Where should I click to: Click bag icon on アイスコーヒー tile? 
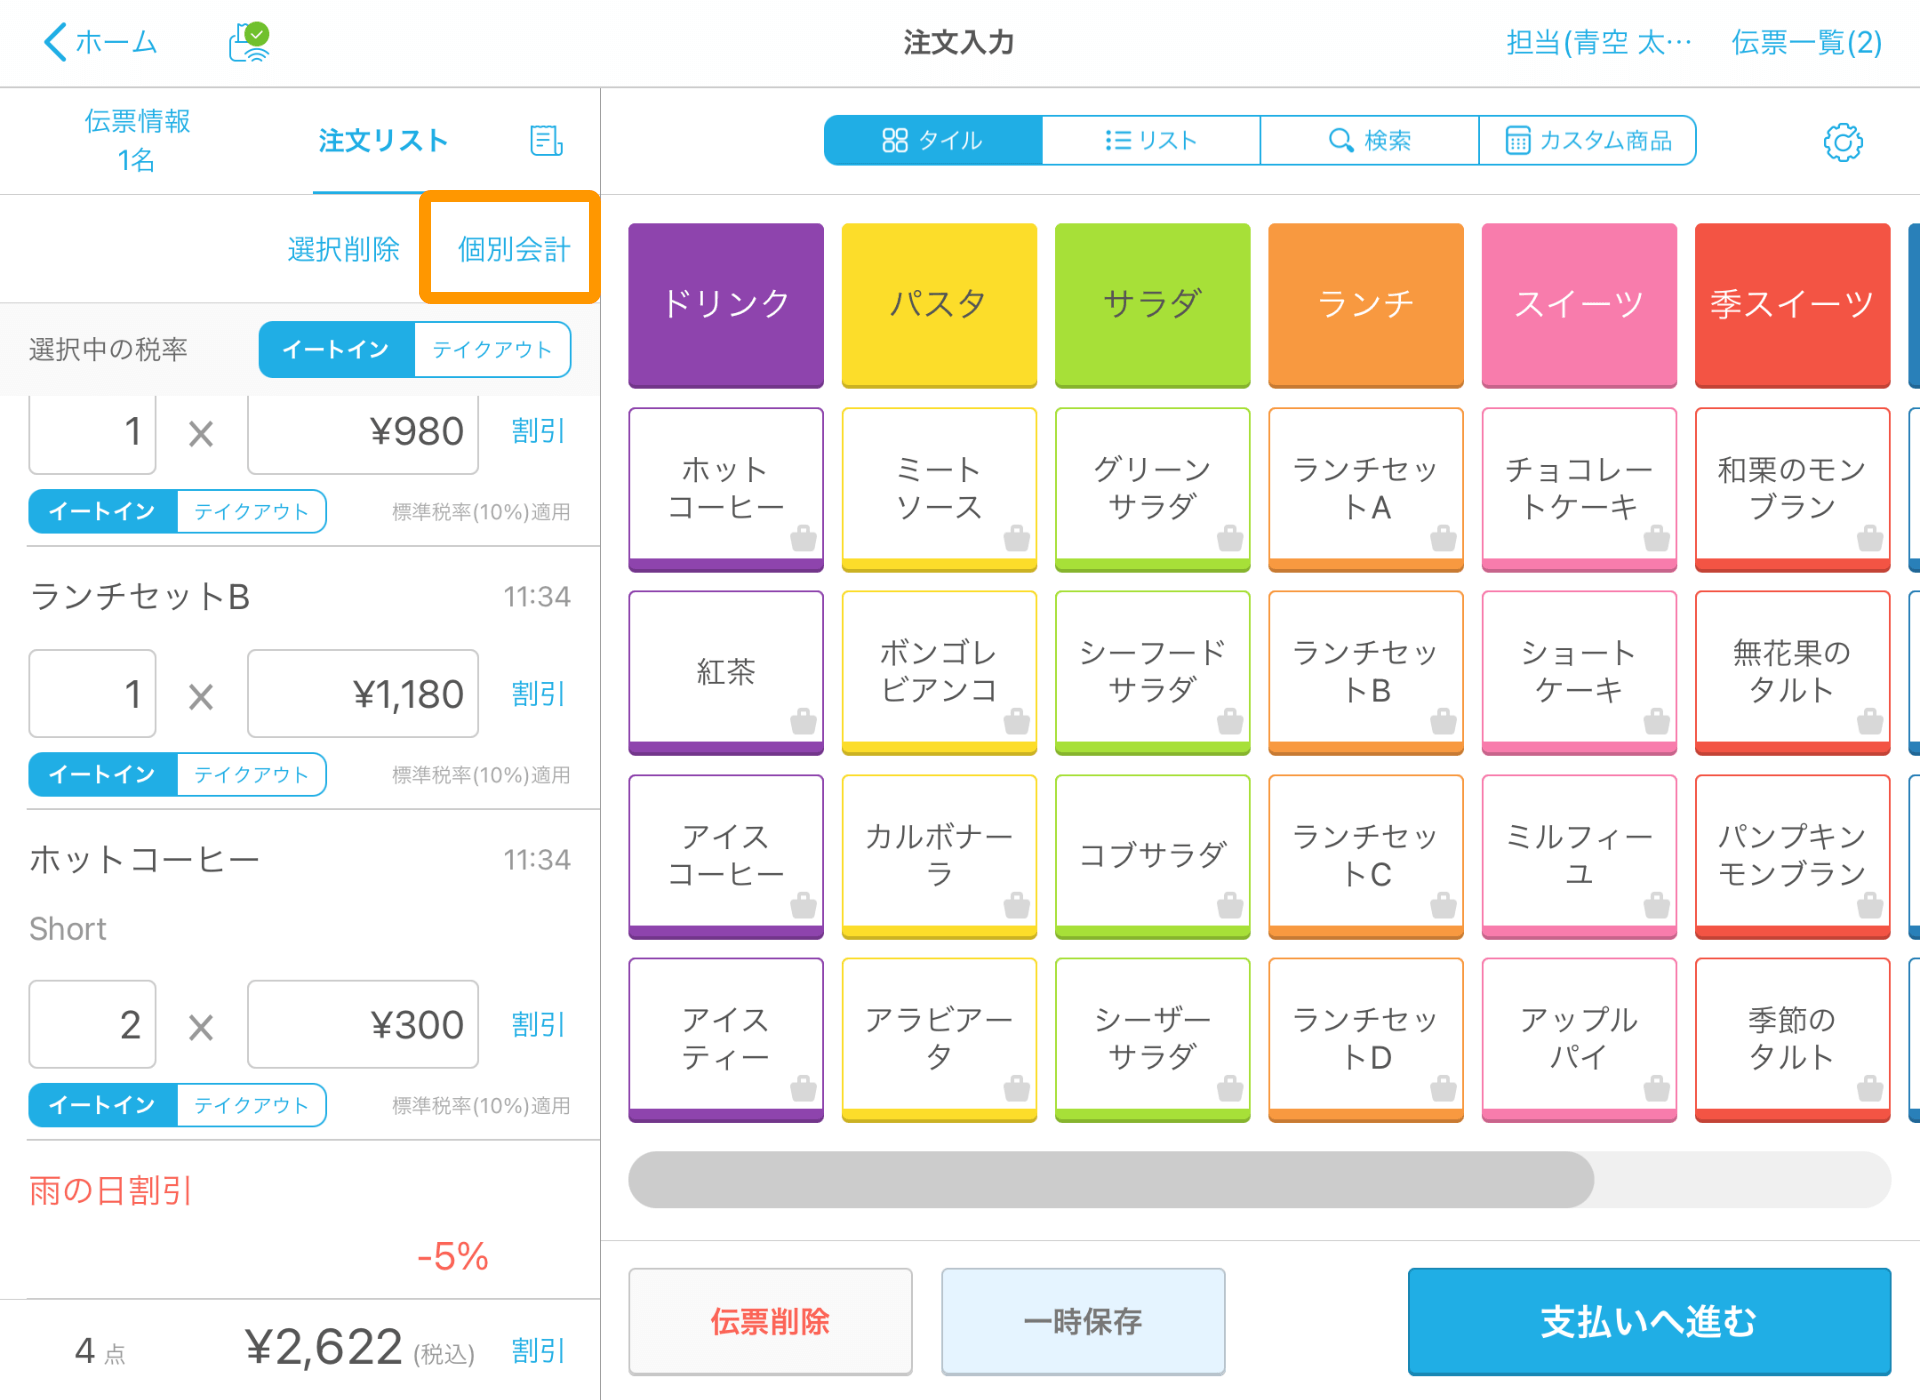[803, 905]
